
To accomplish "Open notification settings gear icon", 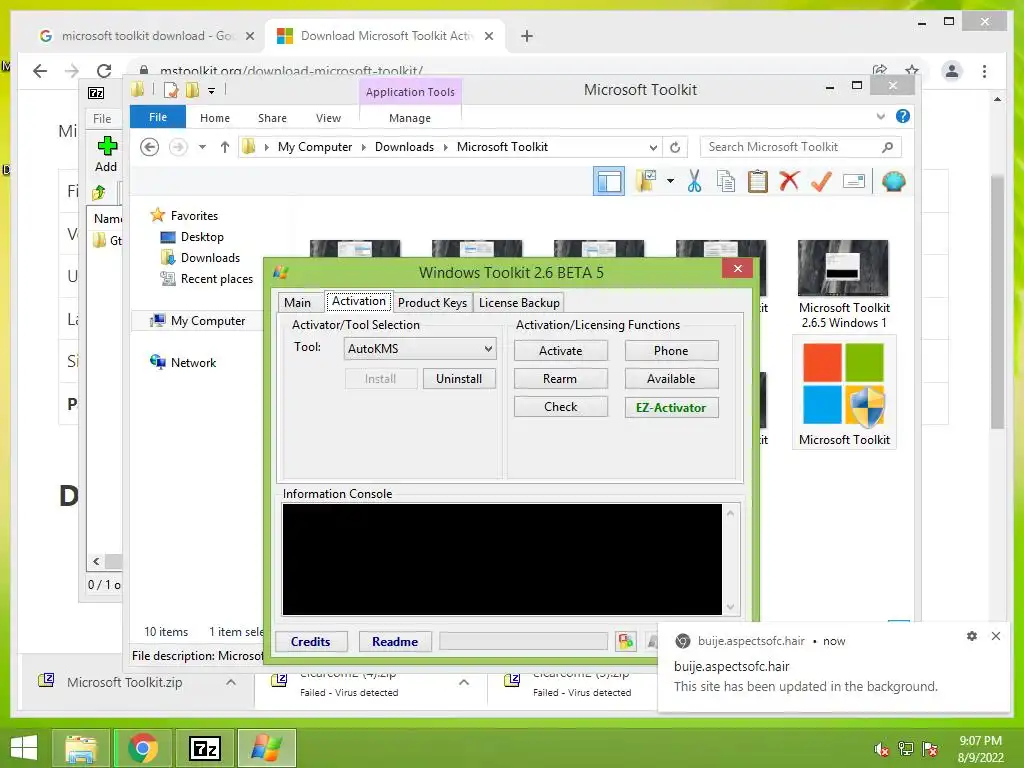I will (x=972, y=636).
